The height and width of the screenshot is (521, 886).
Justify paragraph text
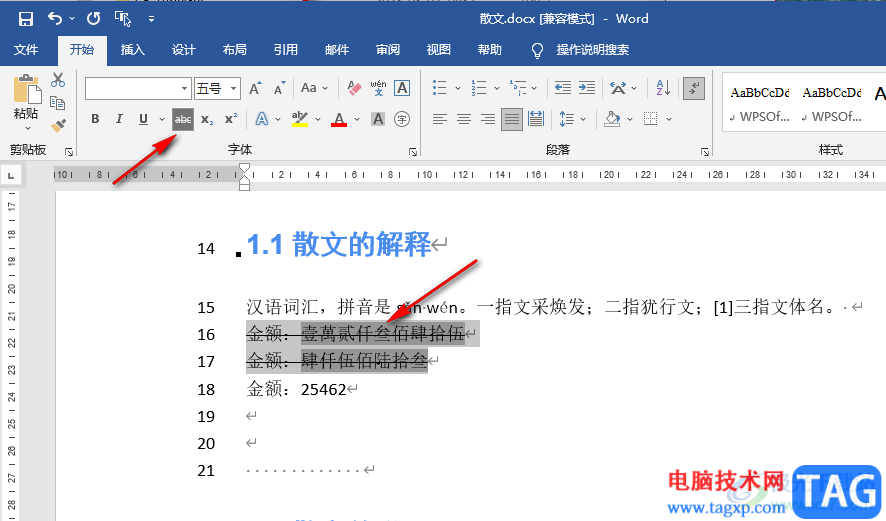[x=511, y=119]
